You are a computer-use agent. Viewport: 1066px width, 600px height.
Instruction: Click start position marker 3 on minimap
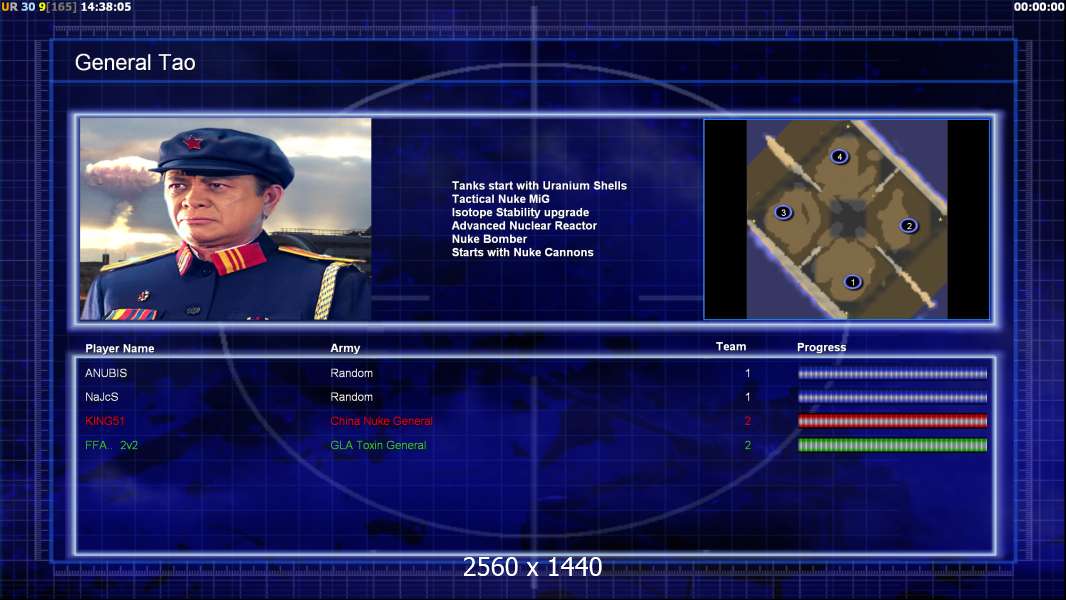tap(783, 213)
